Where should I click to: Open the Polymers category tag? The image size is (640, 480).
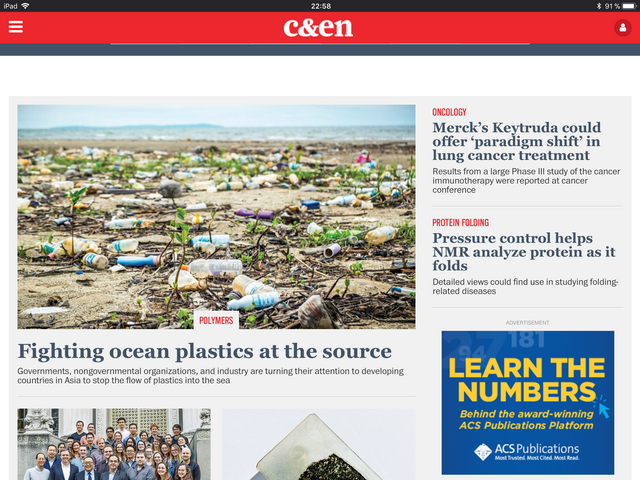[216, 320]
